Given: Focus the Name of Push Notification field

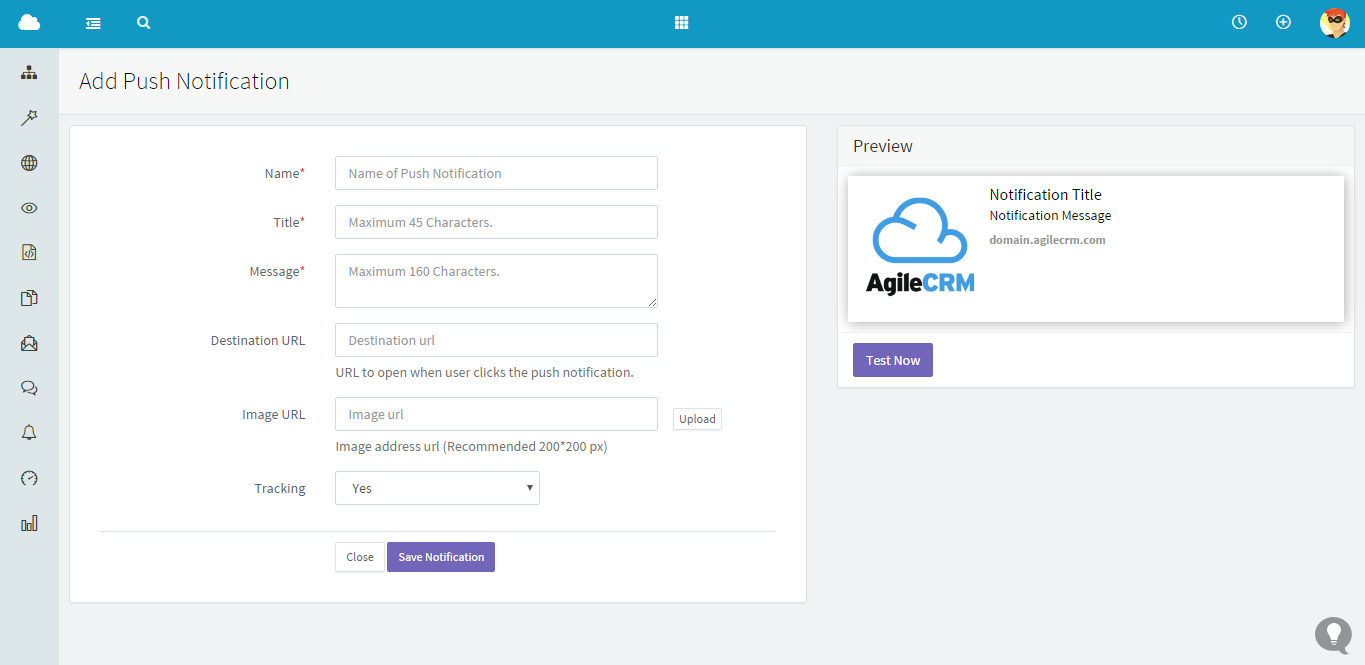Looking at the screenshot, I should point(496,173).
